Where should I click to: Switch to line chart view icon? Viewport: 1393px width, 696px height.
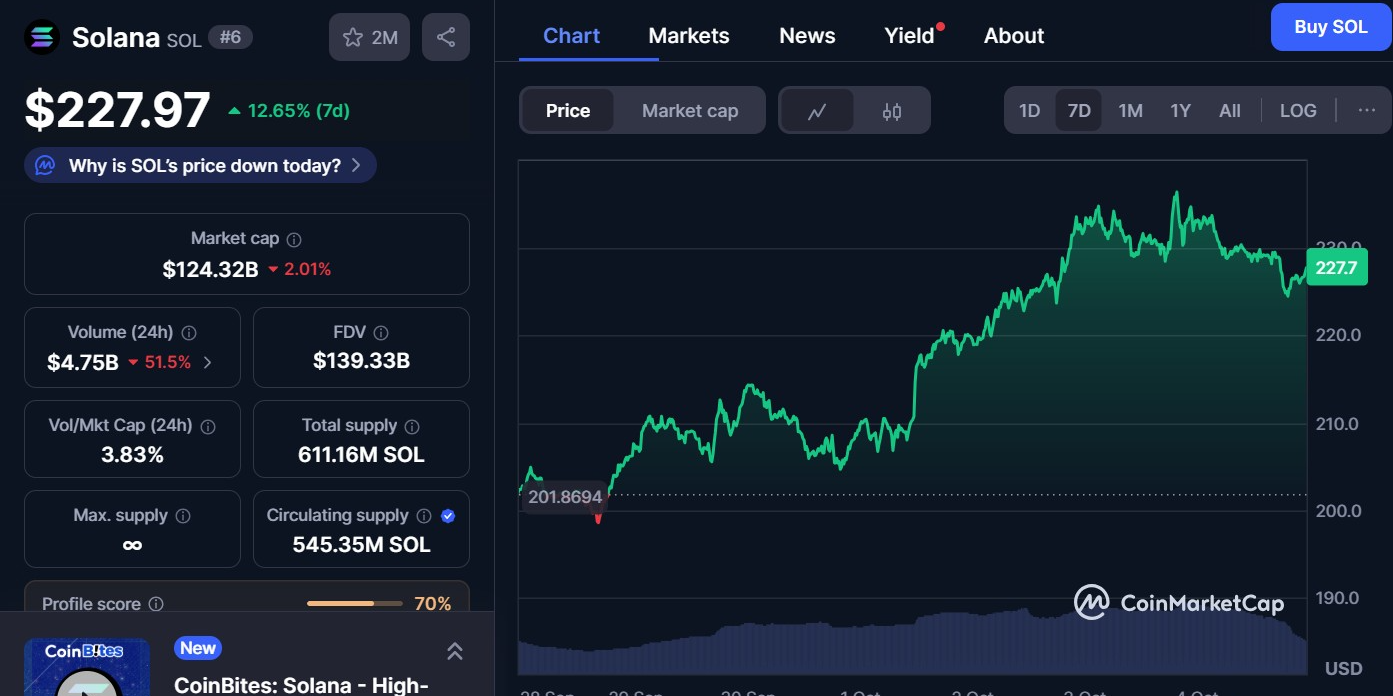click(x=817, y=111)
